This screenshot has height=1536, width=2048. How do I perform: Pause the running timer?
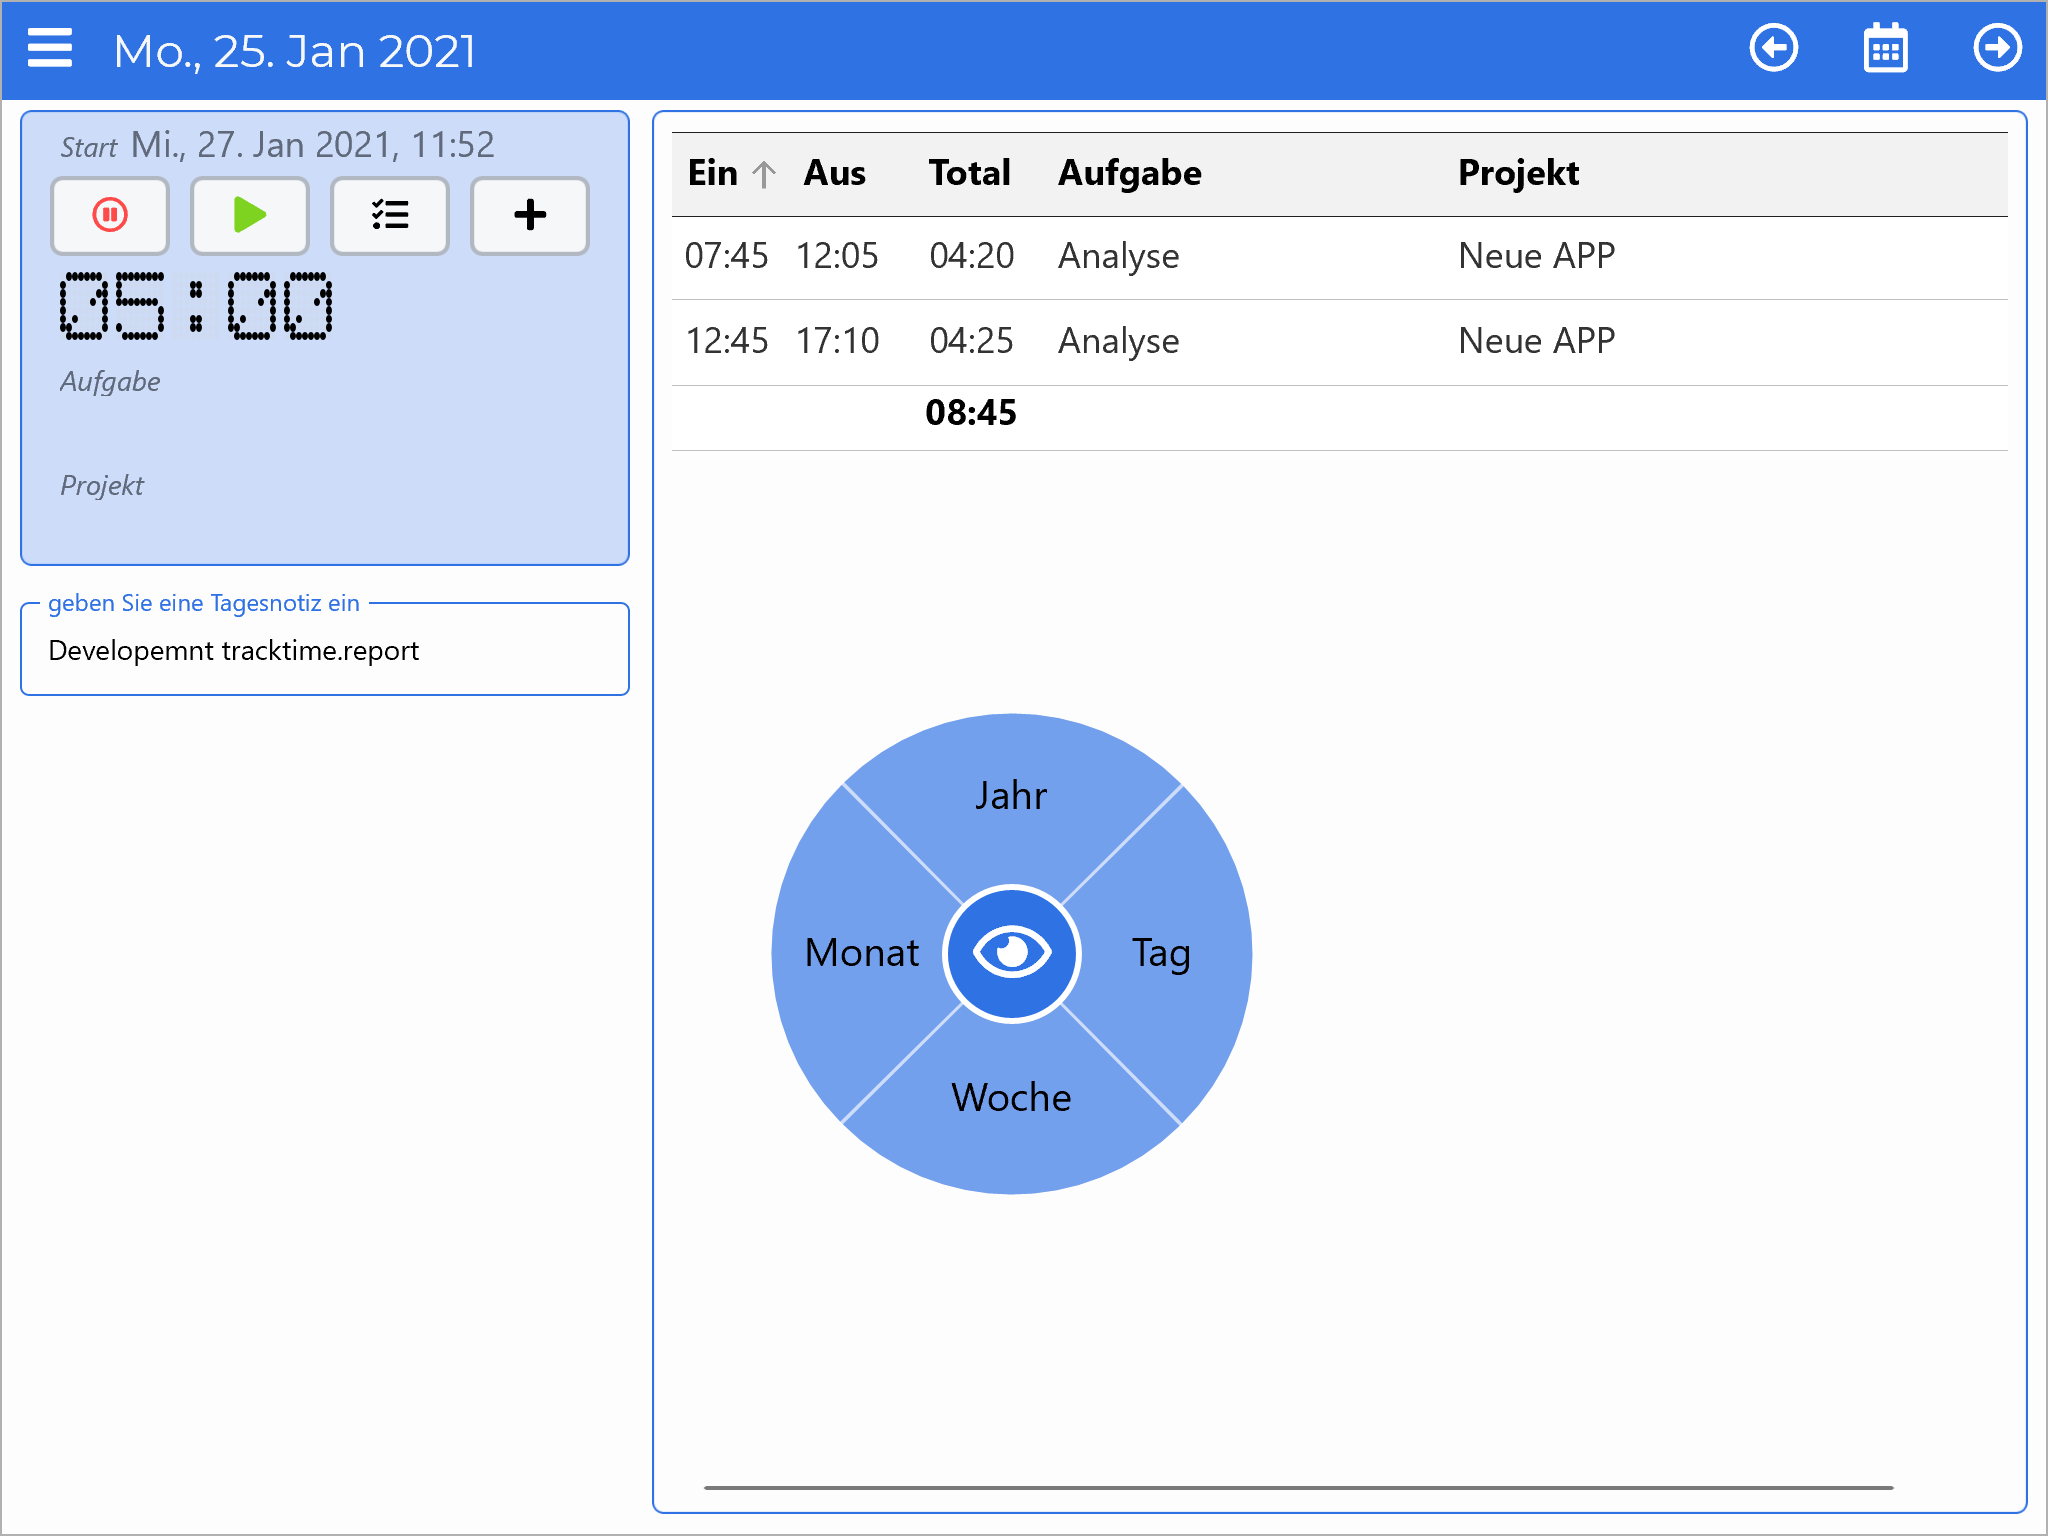click(110, 215)
